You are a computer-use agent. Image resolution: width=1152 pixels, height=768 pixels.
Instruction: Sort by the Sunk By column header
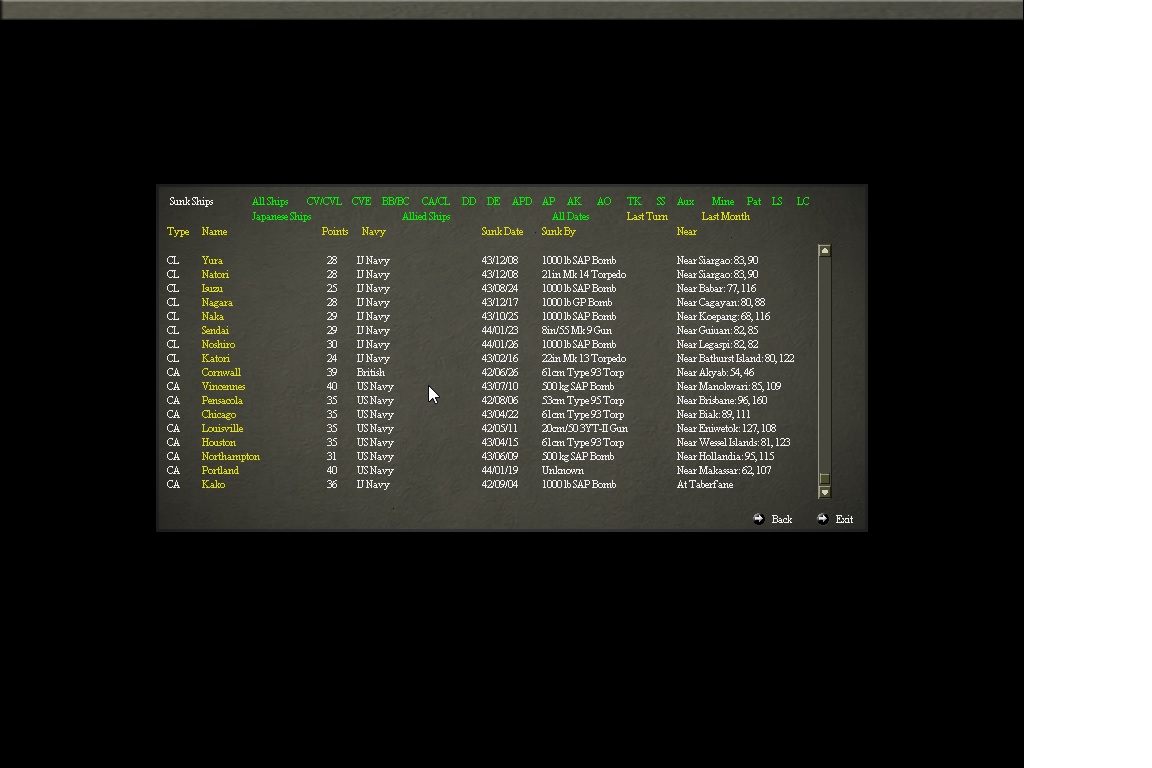[558, 232]
